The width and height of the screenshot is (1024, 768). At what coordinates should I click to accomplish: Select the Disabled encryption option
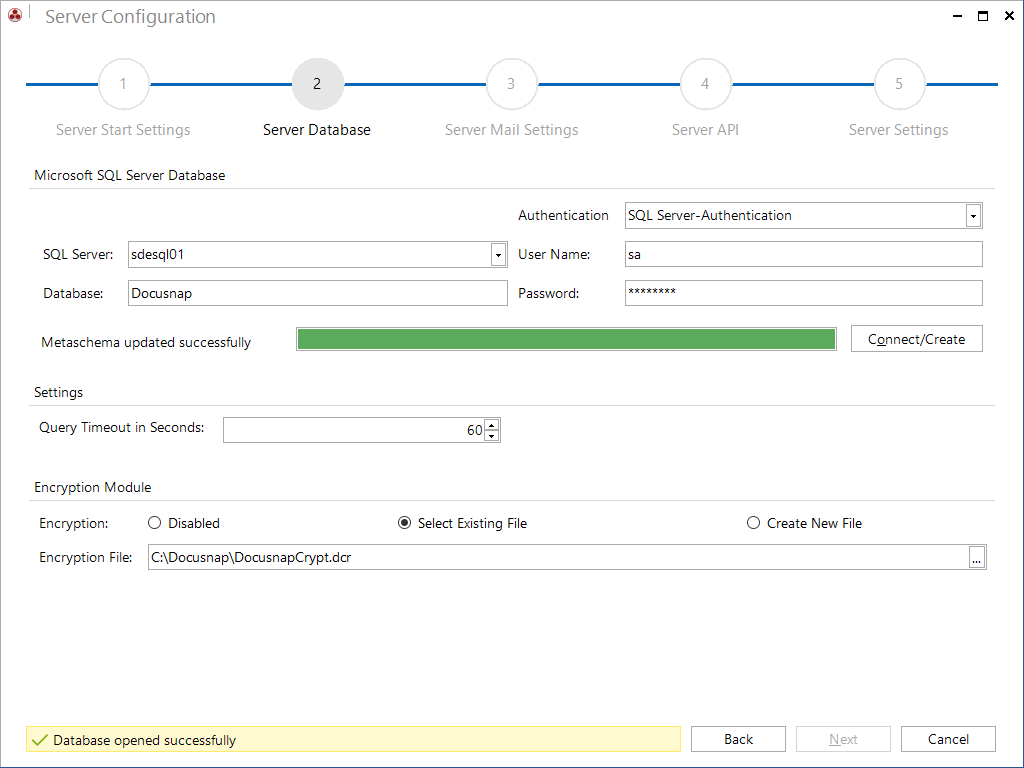(154, 523)
